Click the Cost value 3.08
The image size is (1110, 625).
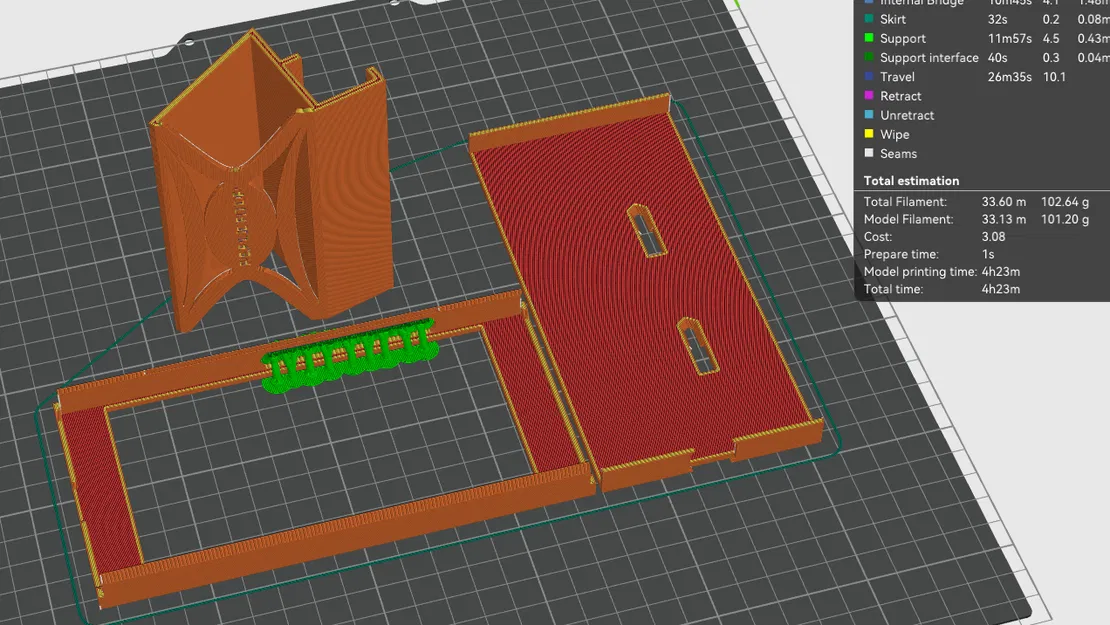click(991, 236)
